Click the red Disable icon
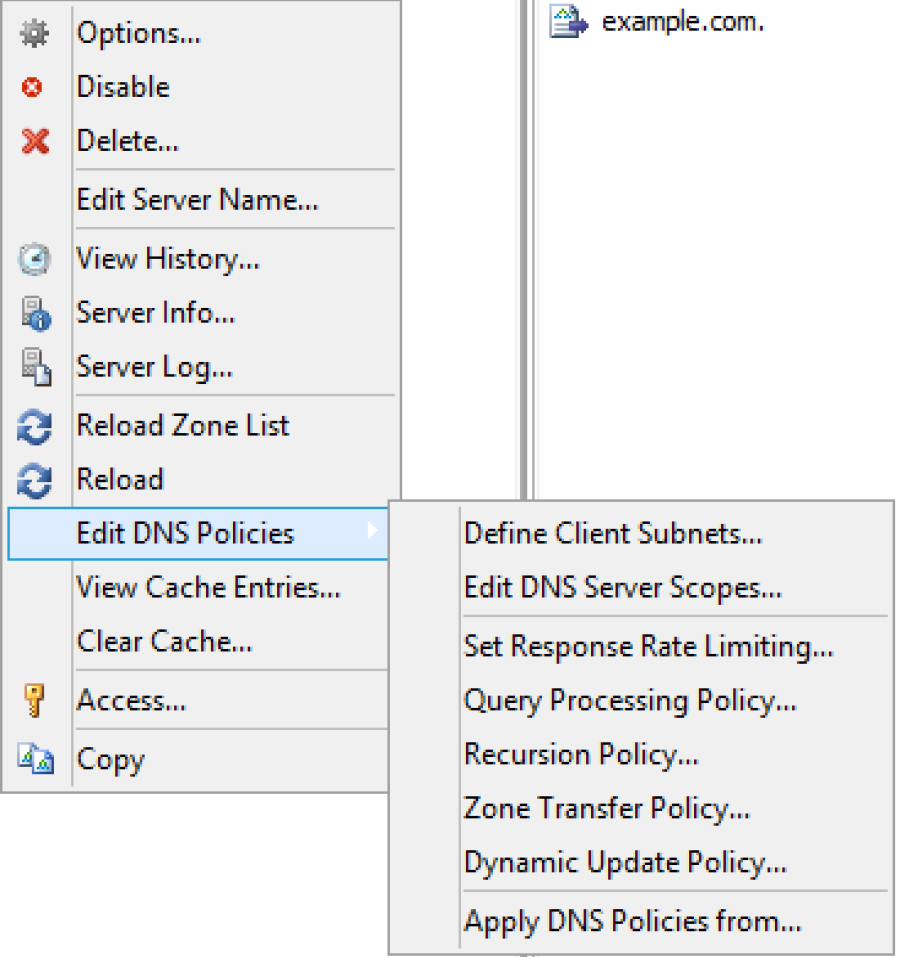900x957 pixels. [33, 88]
